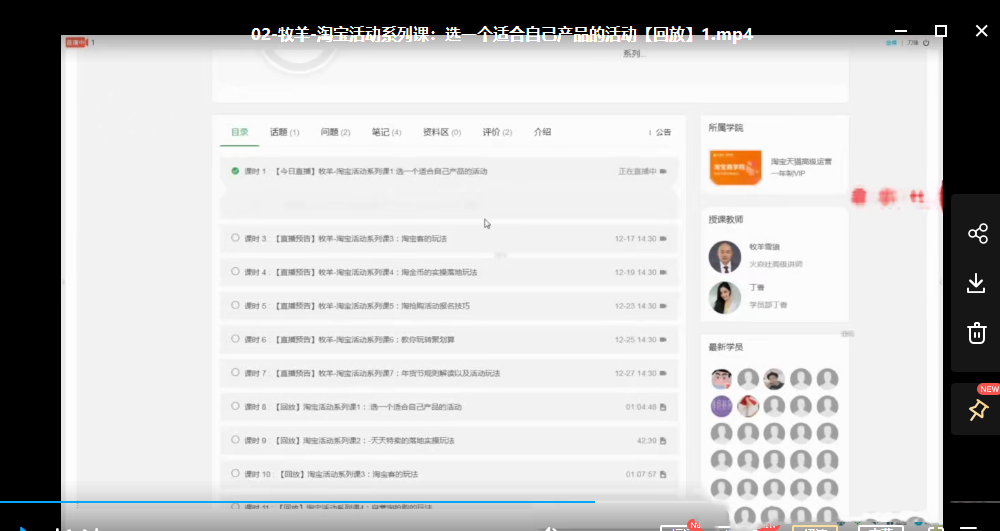Click the power icon in page header
Image resolution: width=1000 pixels, height=531 pixels.
coord(926,43)
